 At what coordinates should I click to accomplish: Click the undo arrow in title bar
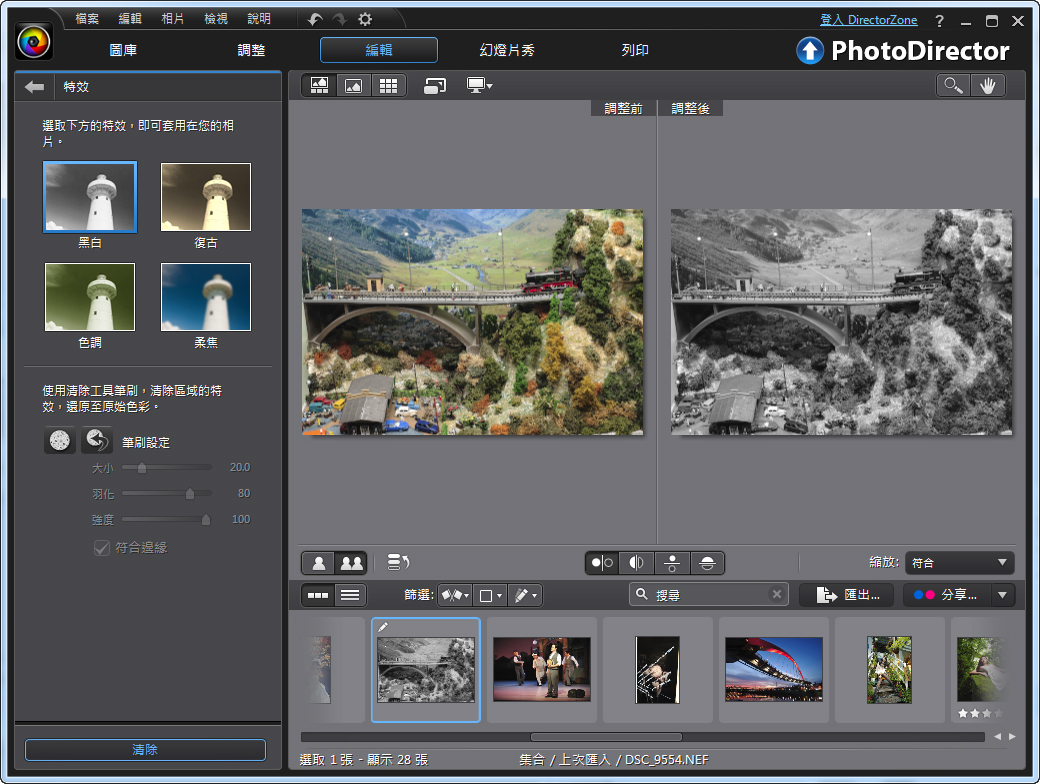315,19
